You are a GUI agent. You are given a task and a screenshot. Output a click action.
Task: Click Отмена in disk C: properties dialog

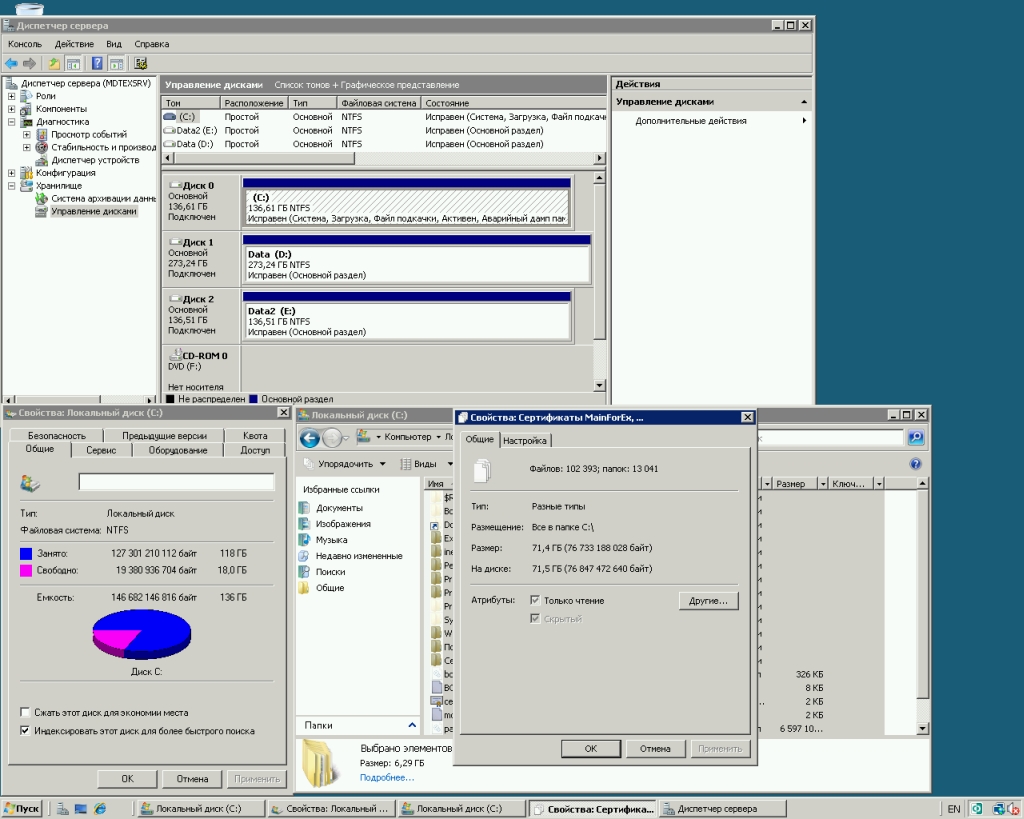point(192,779)
